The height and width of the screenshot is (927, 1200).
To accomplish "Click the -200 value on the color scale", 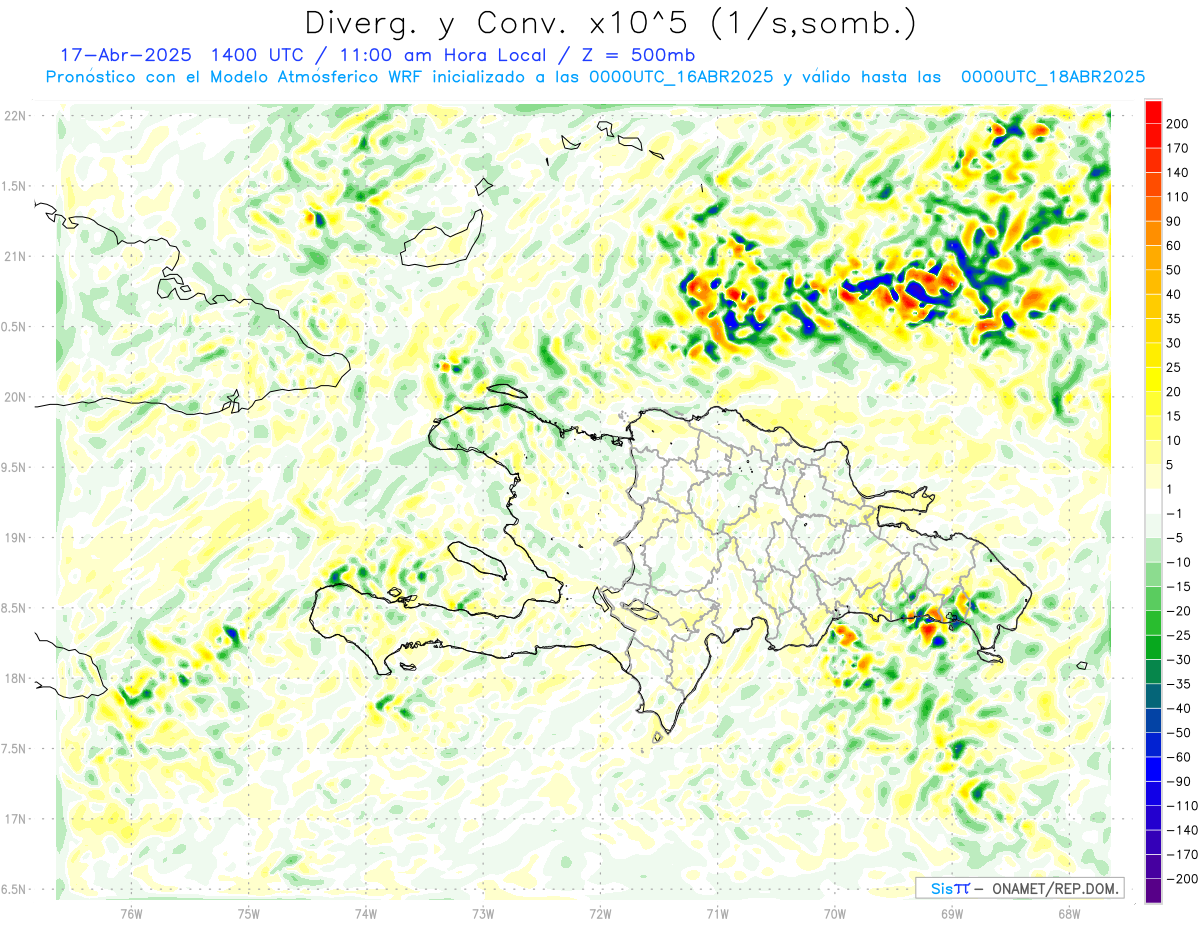I will click(1180, 880).
